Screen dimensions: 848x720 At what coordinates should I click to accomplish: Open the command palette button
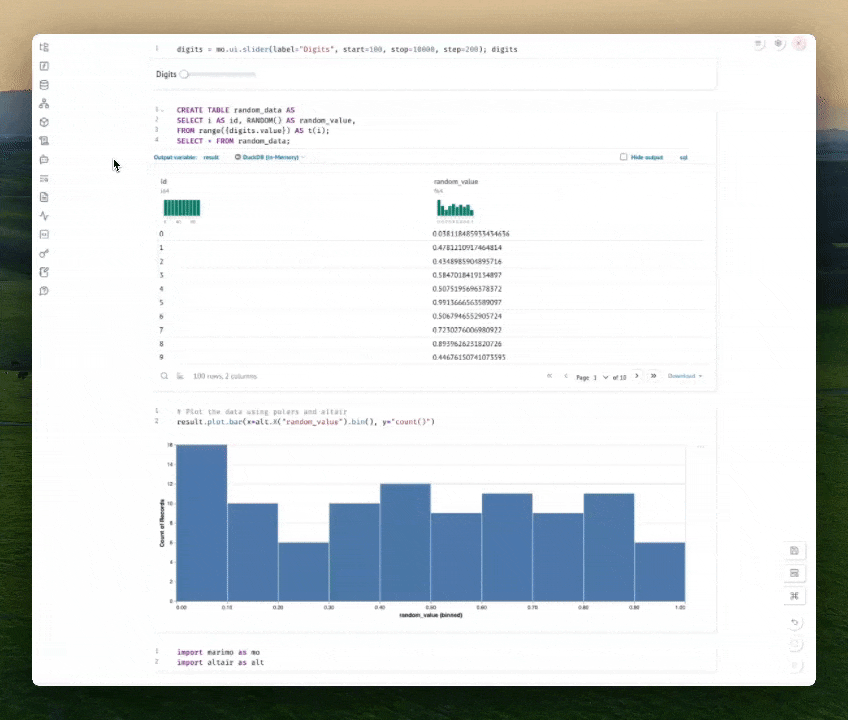click(794, 596)
